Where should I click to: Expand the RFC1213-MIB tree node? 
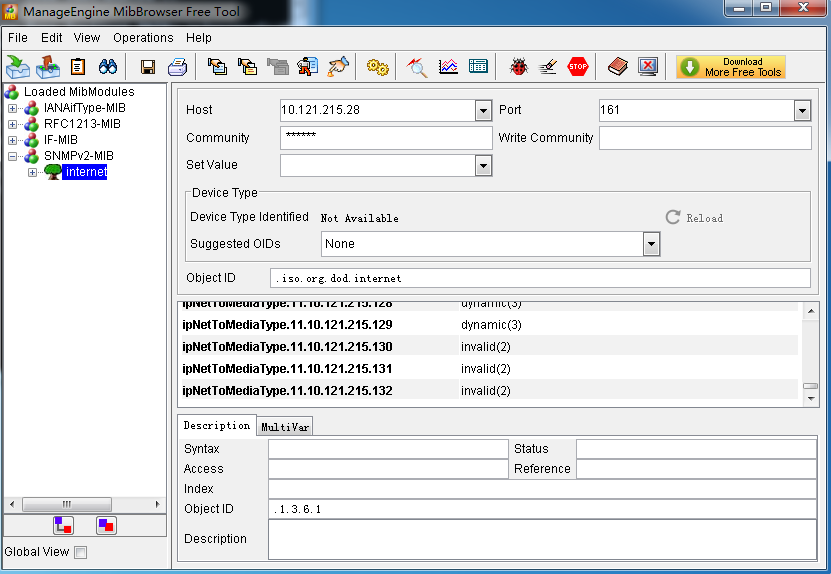[x=12, y=125]
